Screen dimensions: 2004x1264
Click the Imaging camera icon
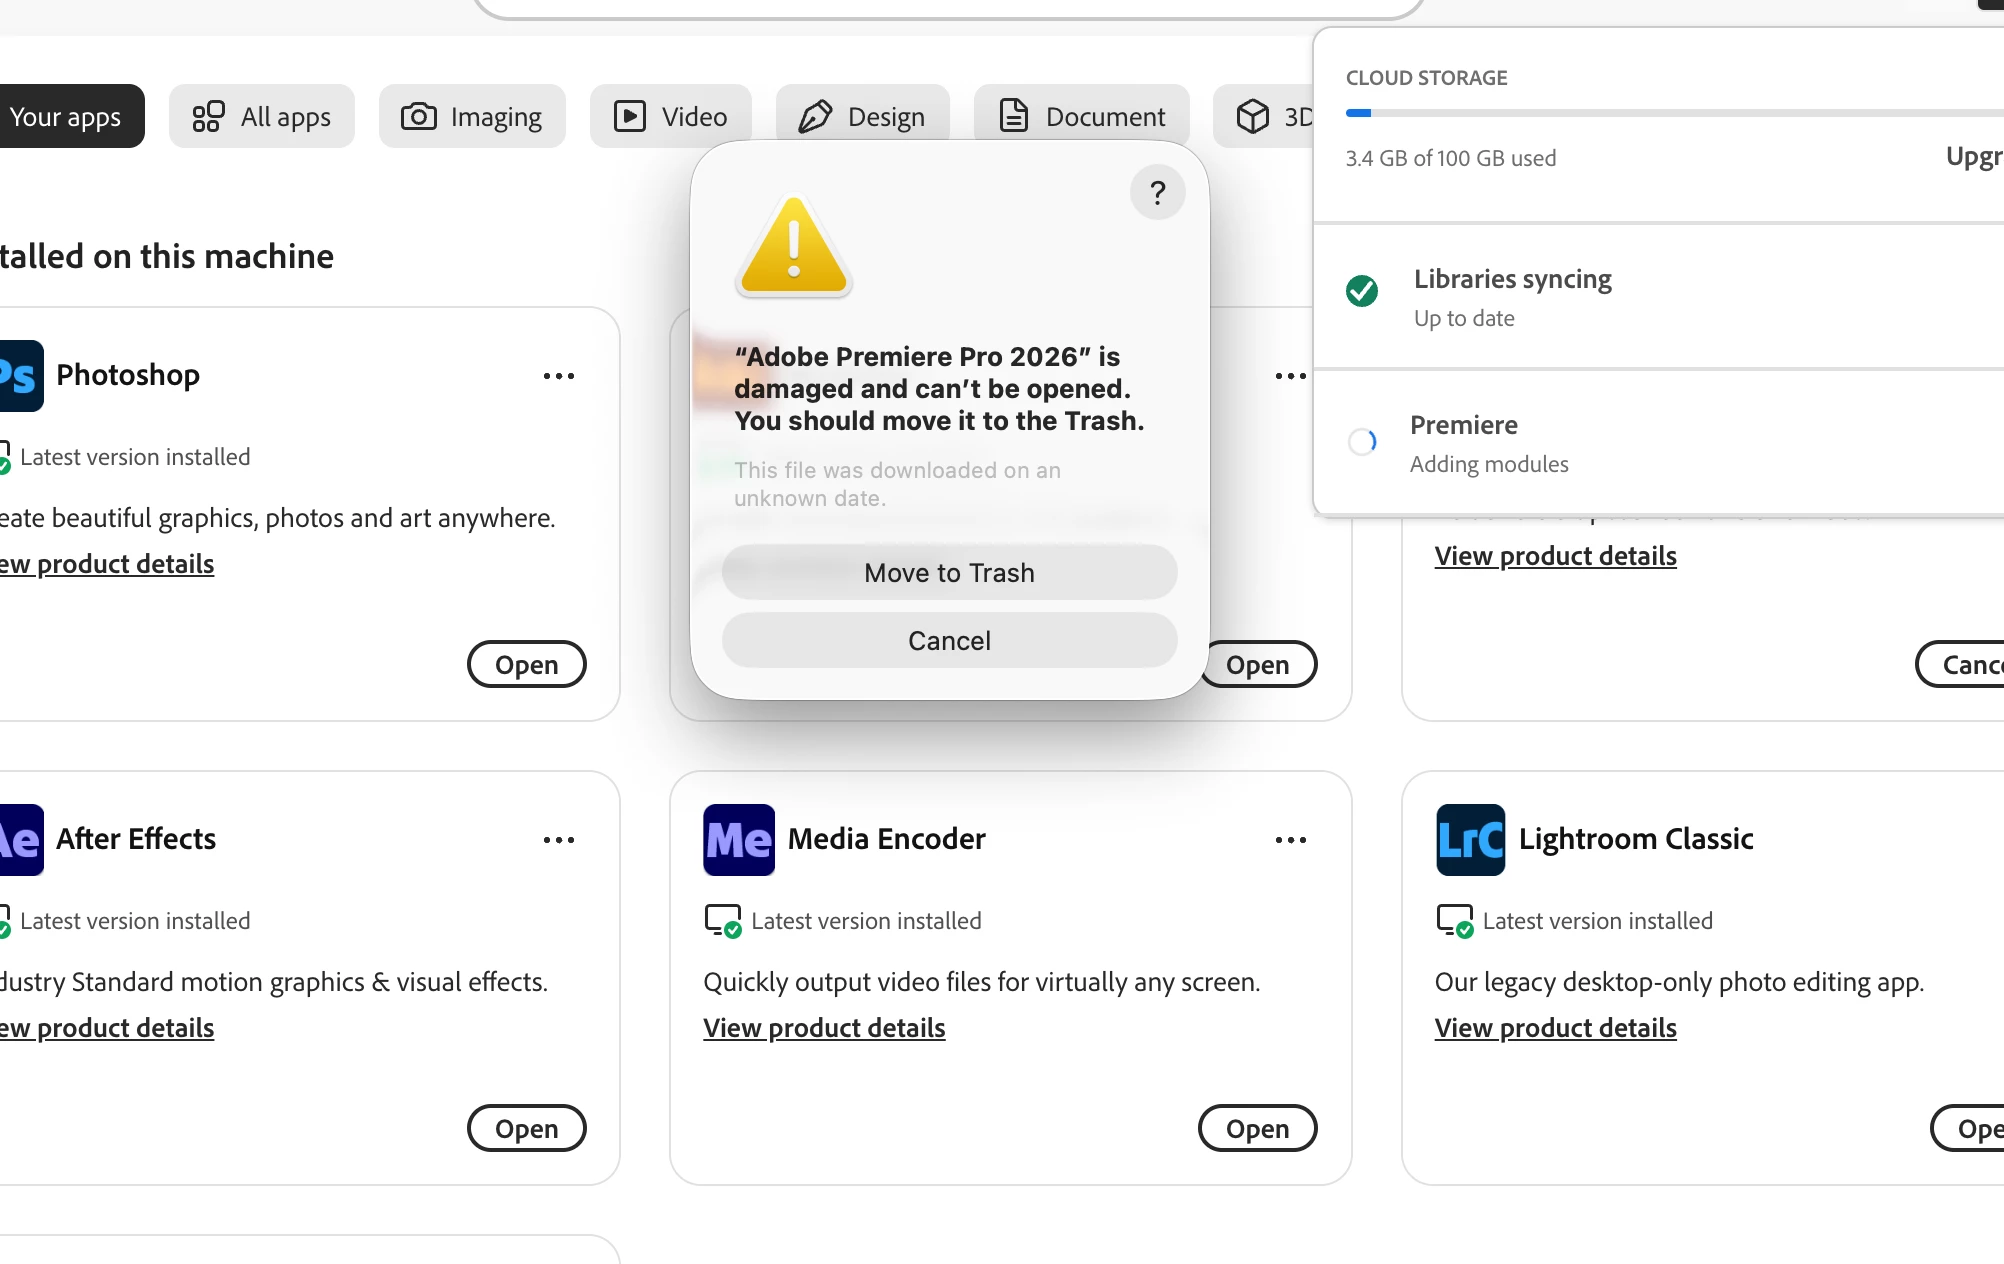[419, 117]
